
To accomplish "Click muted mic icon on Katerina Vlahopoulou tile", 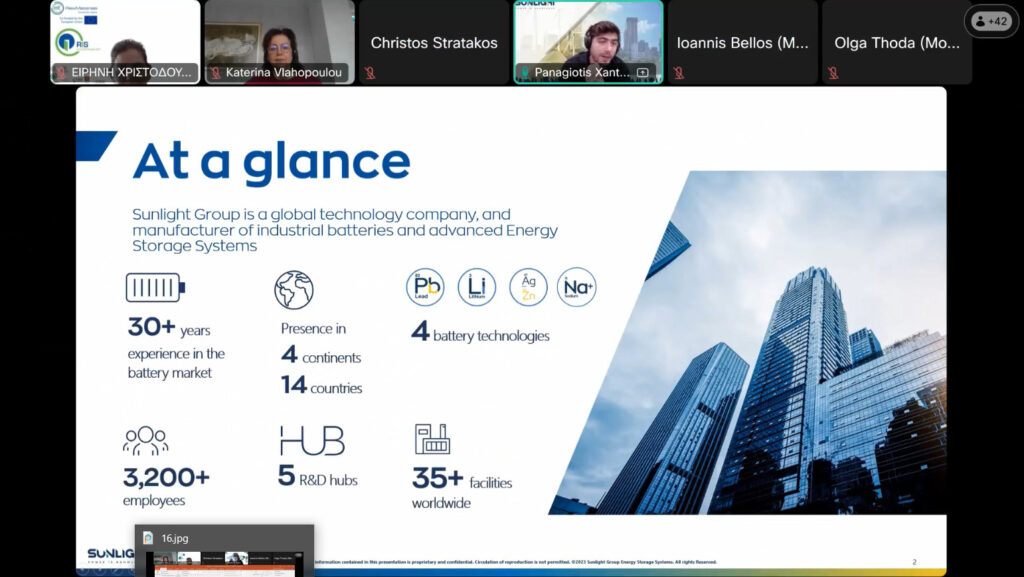I will tap(215, 73).
